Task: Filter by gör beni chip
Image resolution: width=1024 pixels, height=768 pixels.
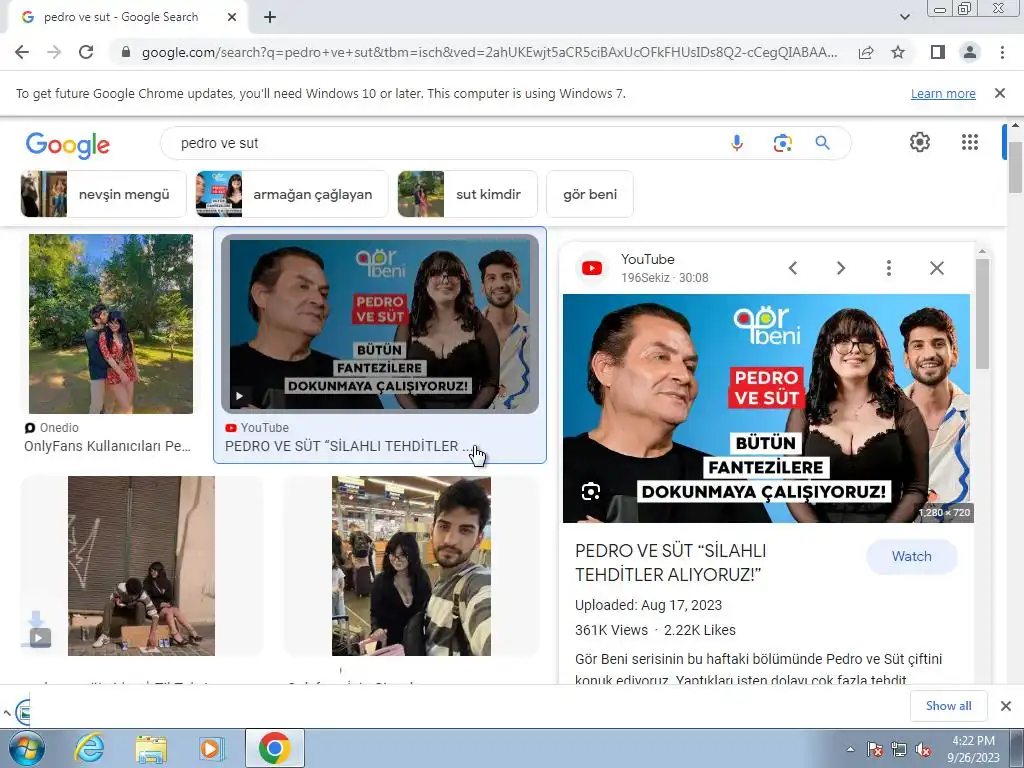Action: pyautogui.click(x=590, y=194)
